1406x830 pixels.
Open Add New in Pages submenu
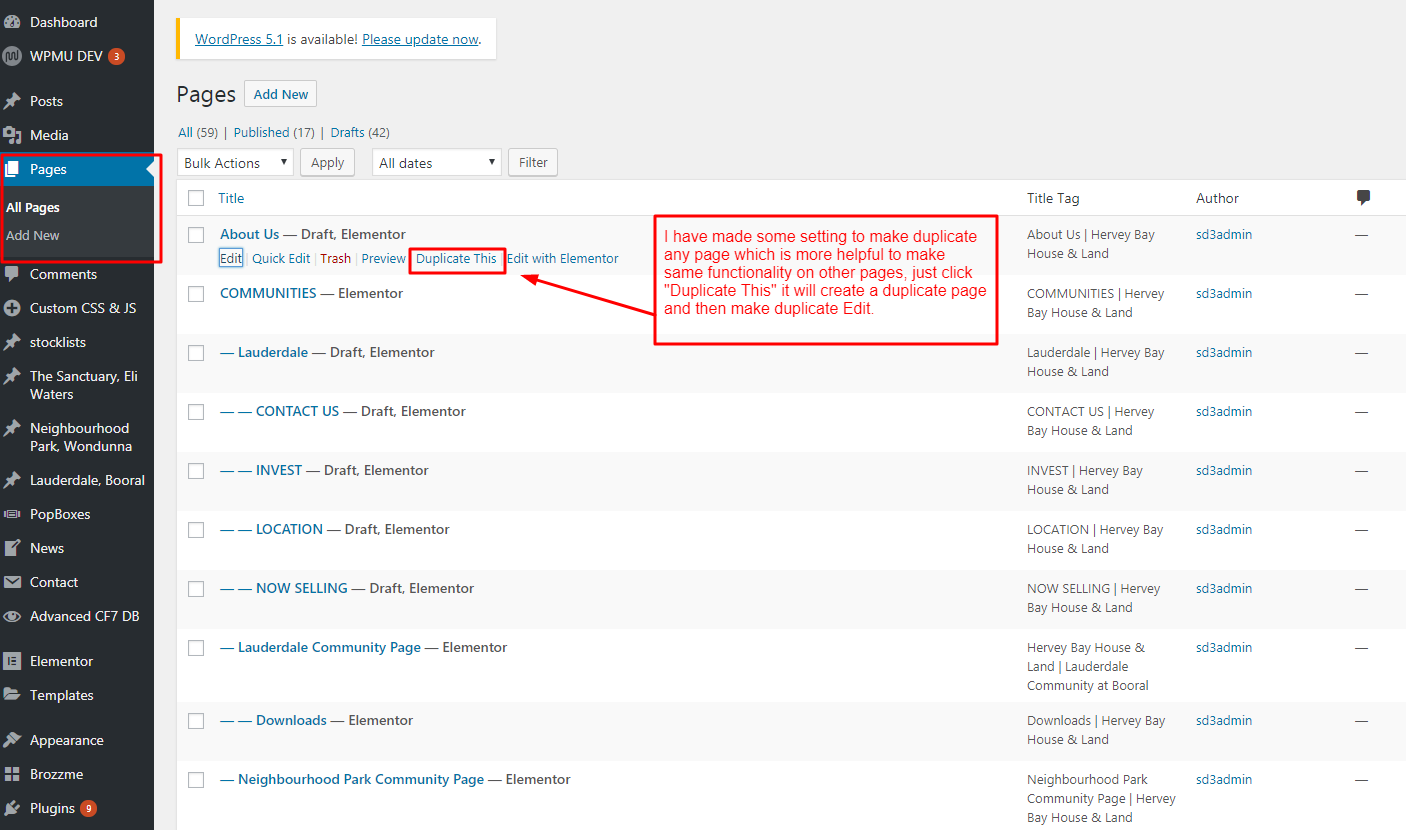pyautogui.click(x=33, y=235)
